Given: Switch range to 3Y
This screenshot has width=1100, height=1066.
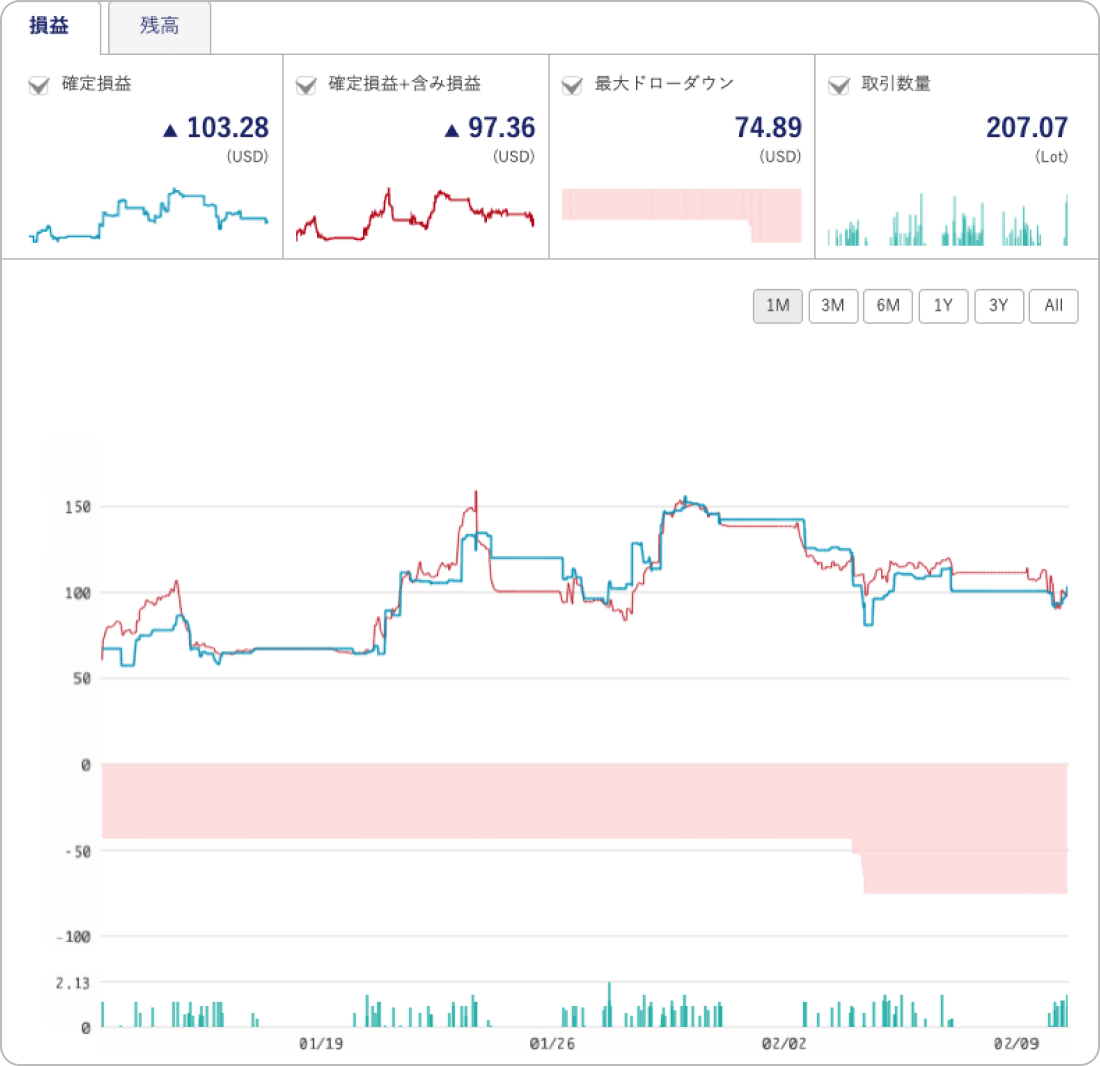Looking at the screenshot, I should 998,306.
